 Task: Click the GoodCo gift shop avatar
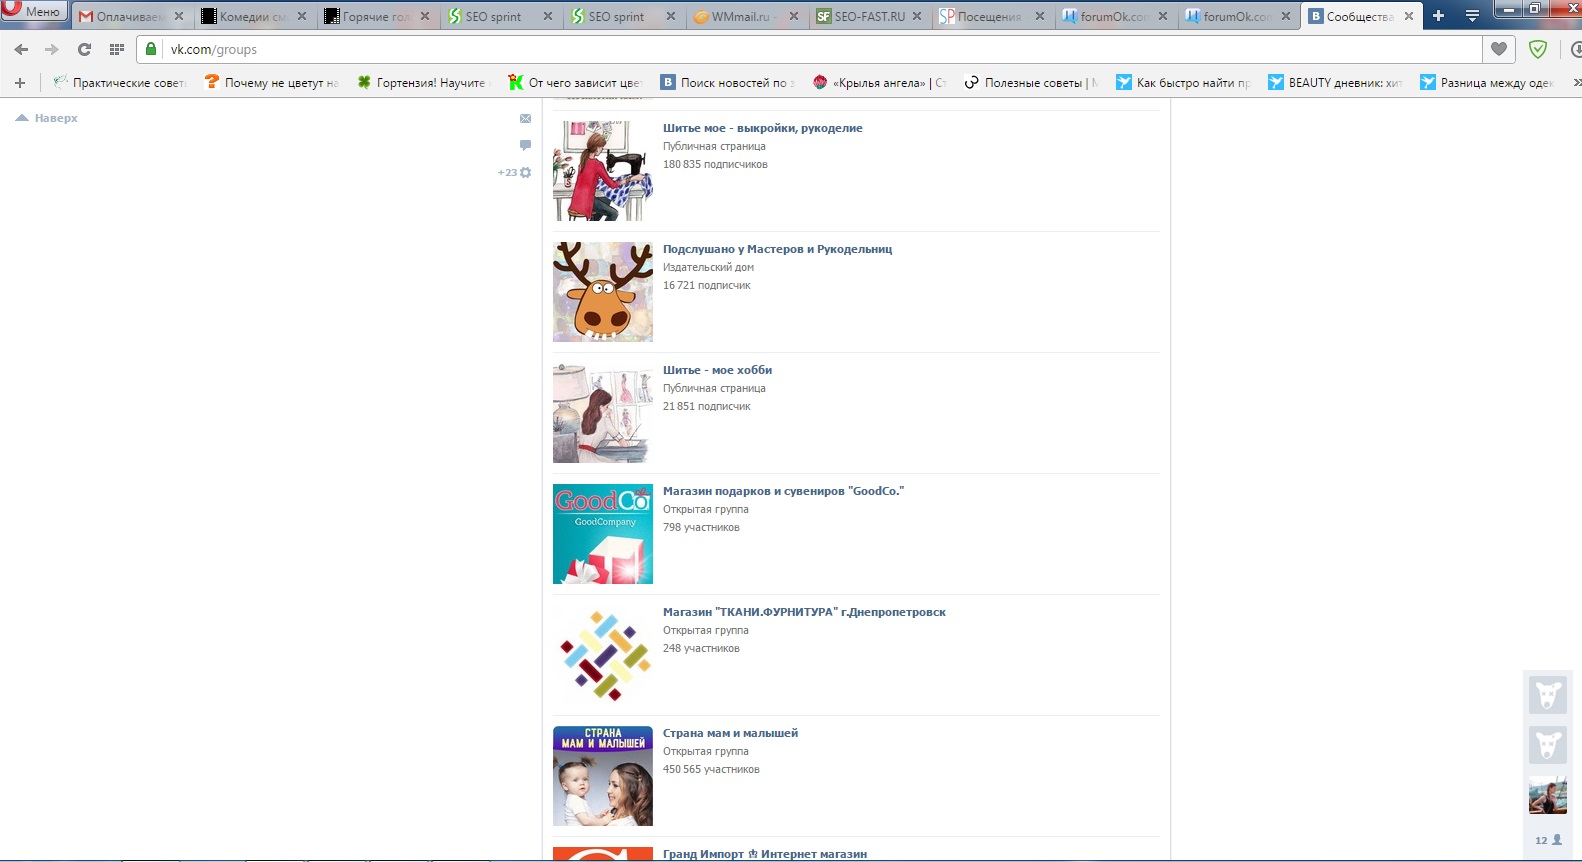tap(603, 534)
